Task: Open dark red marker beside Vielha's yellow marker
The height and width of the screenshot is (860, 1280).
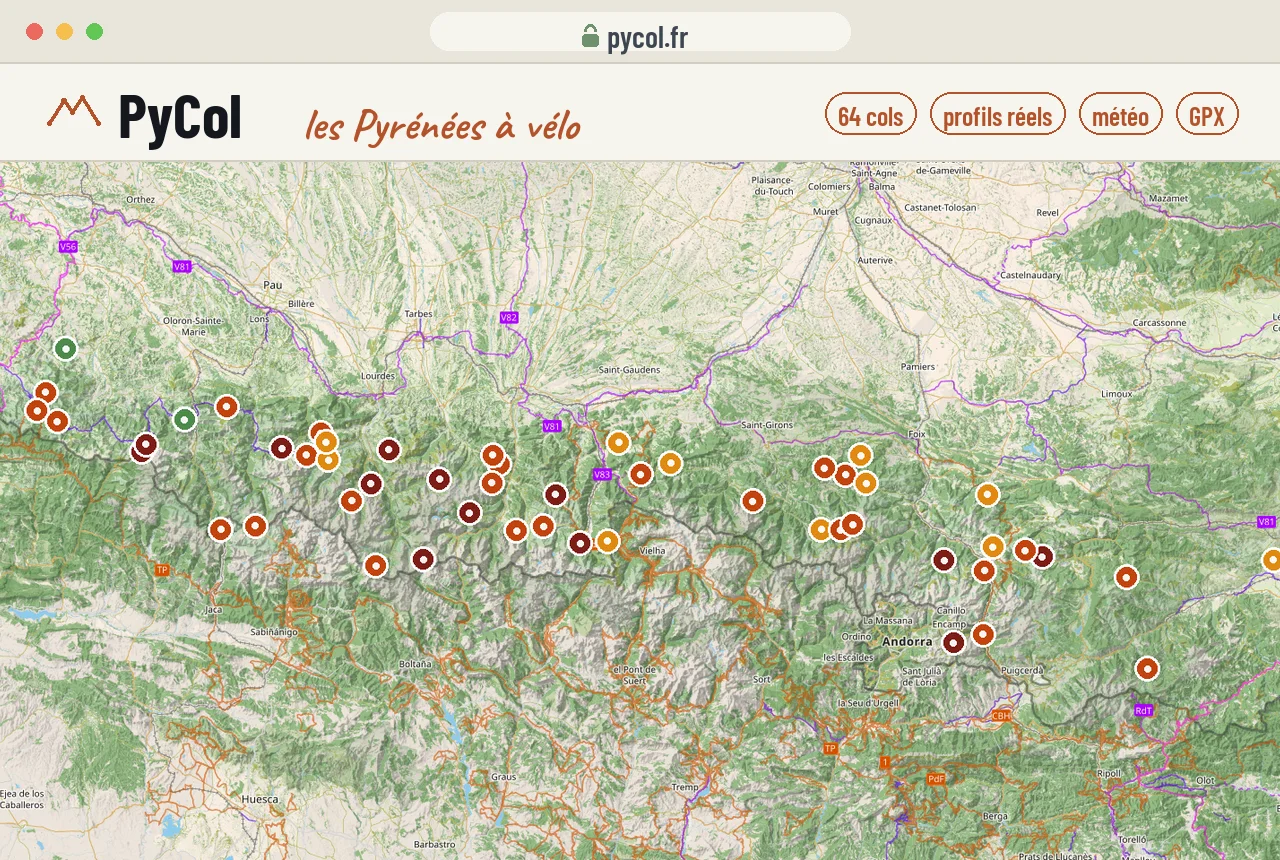Action: tap(580, 543)
